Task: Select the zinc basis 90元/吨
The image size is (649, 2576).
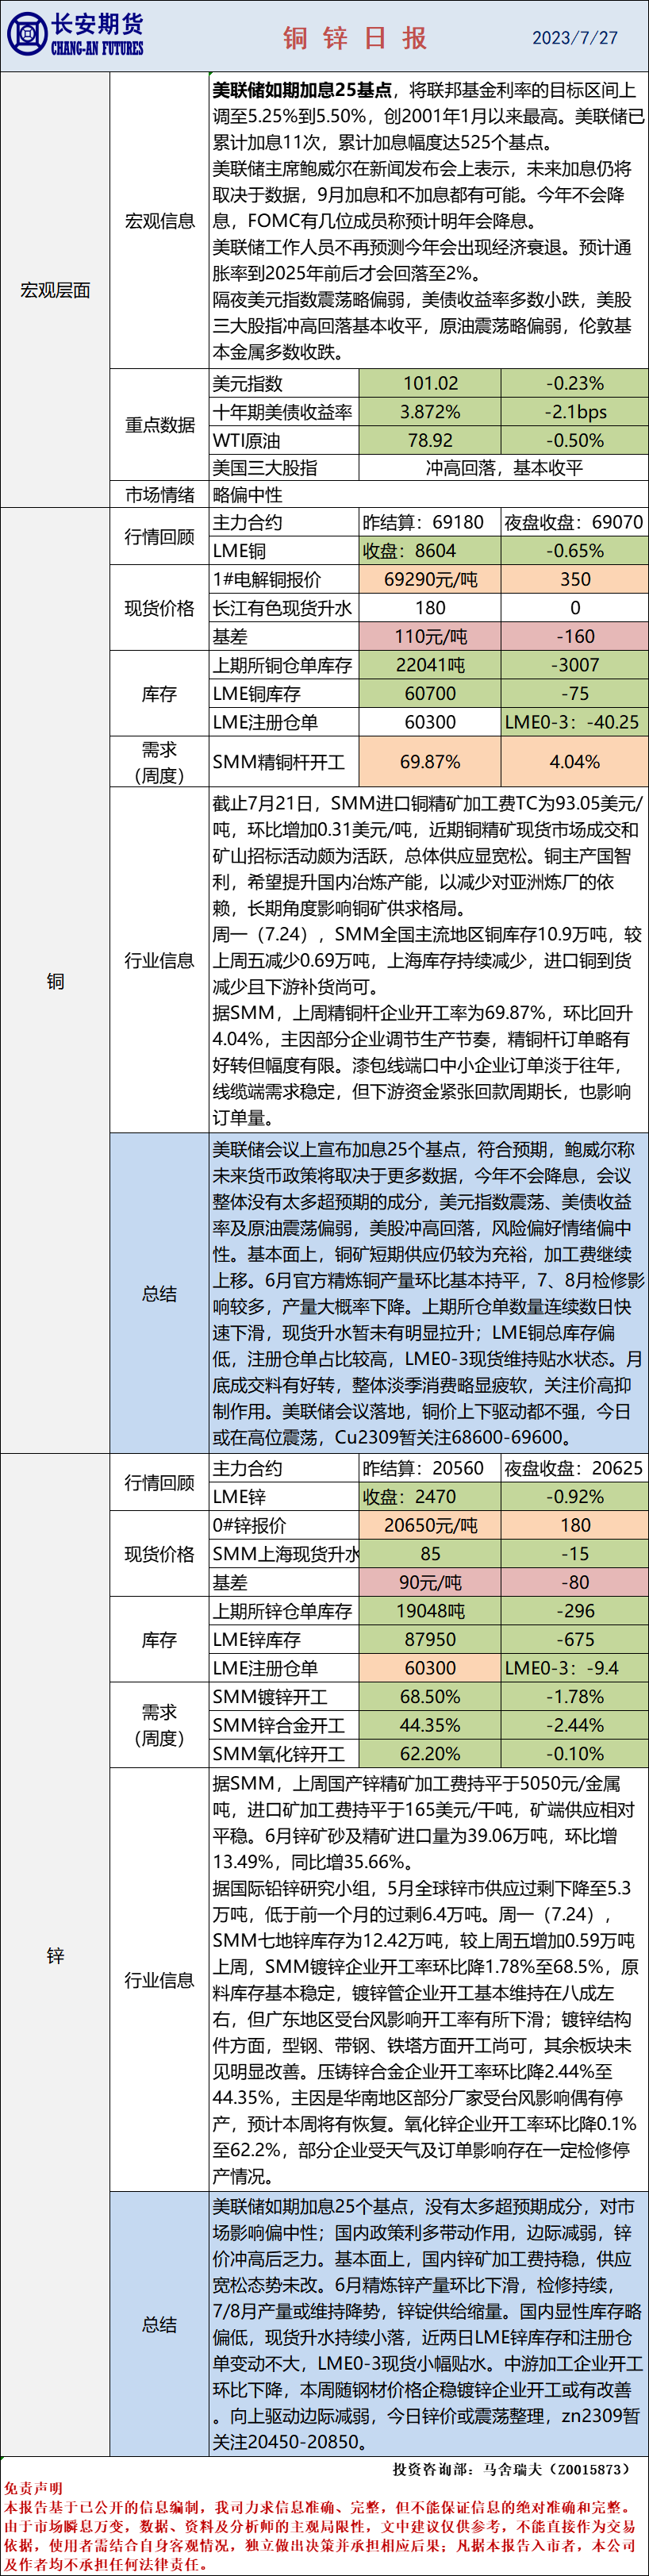Action: tap(430, 1582)
